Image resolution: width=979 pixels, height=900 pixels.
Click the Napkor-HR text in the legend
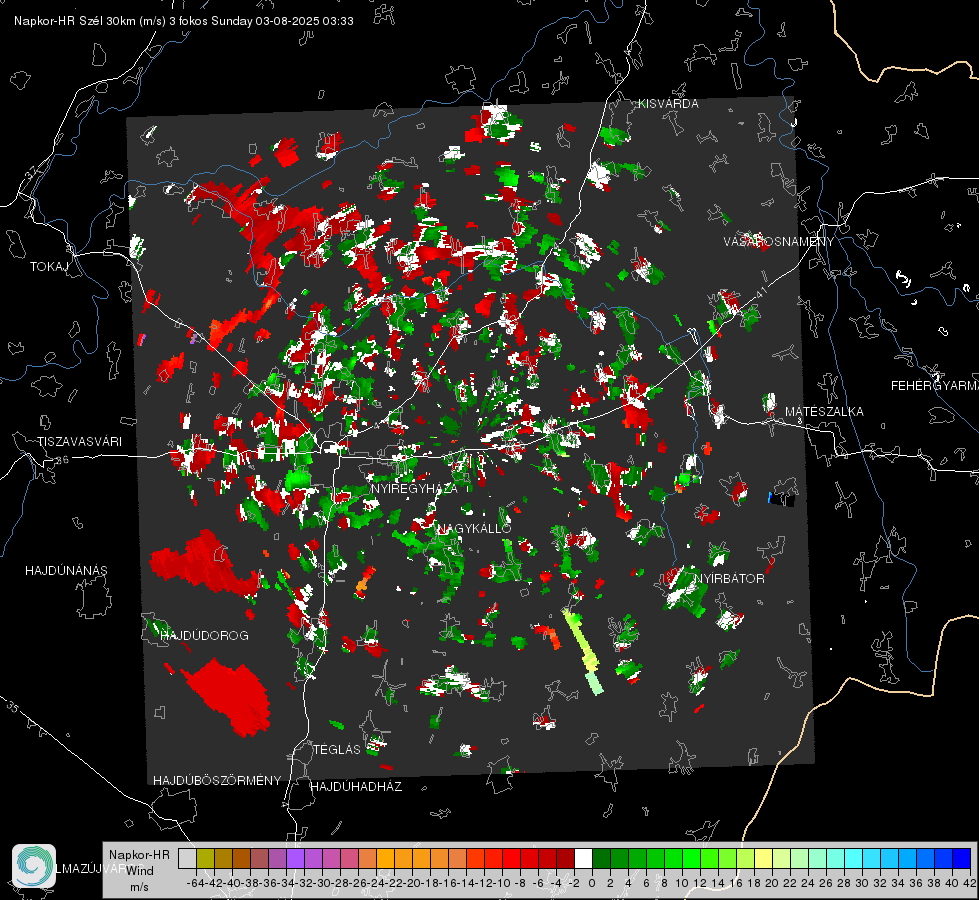click(139, 855)
